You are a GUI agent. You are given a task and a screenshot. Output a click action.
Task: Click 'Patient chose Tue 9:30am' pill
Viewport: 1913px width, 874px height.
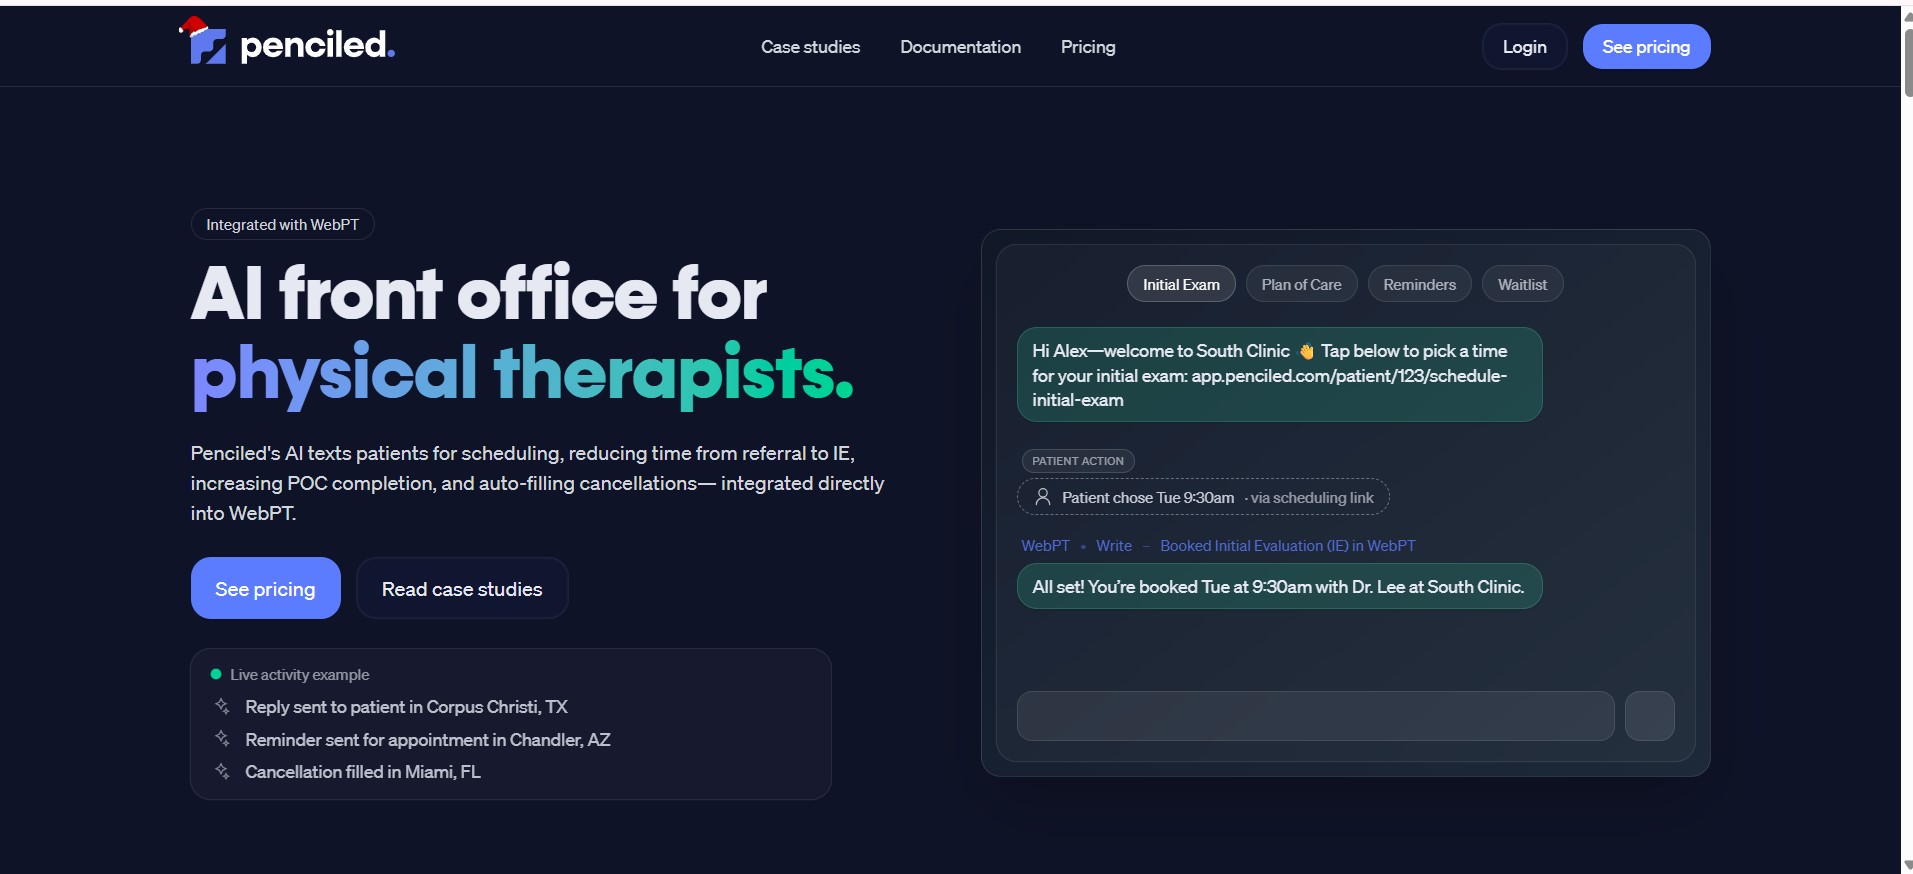tap(1203, 497)
